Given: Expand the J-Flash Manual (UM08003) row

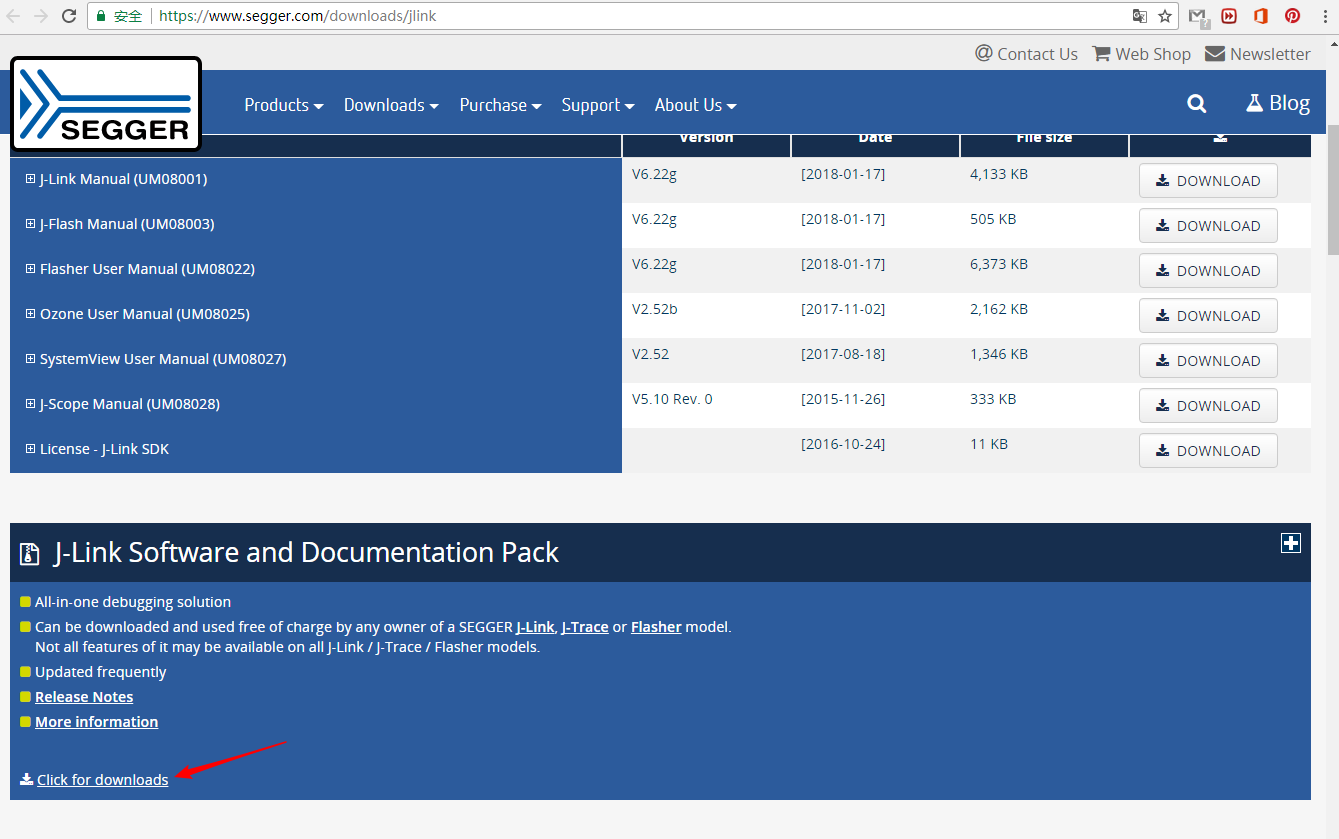Looking at the screenshot, I should coord(31,224).
